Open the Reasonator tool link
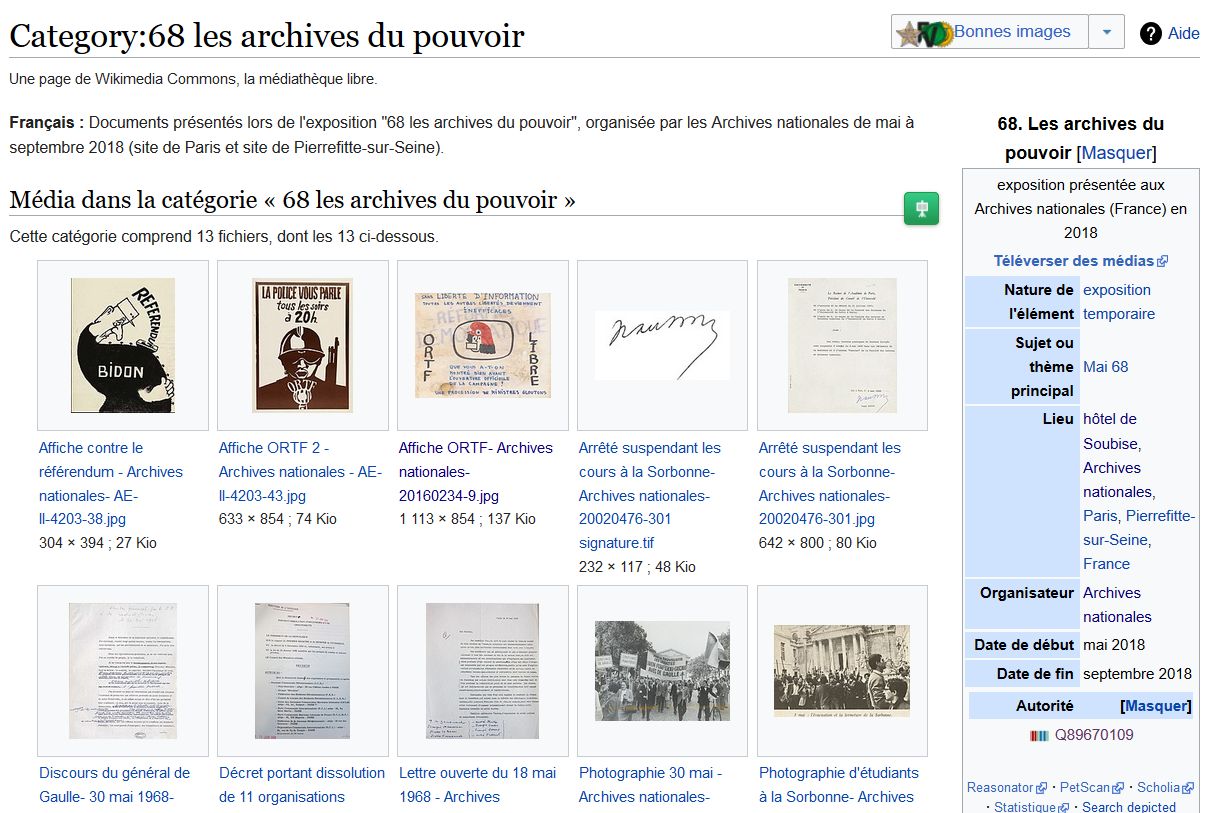1215x813 pixels. coord(1000,788)
